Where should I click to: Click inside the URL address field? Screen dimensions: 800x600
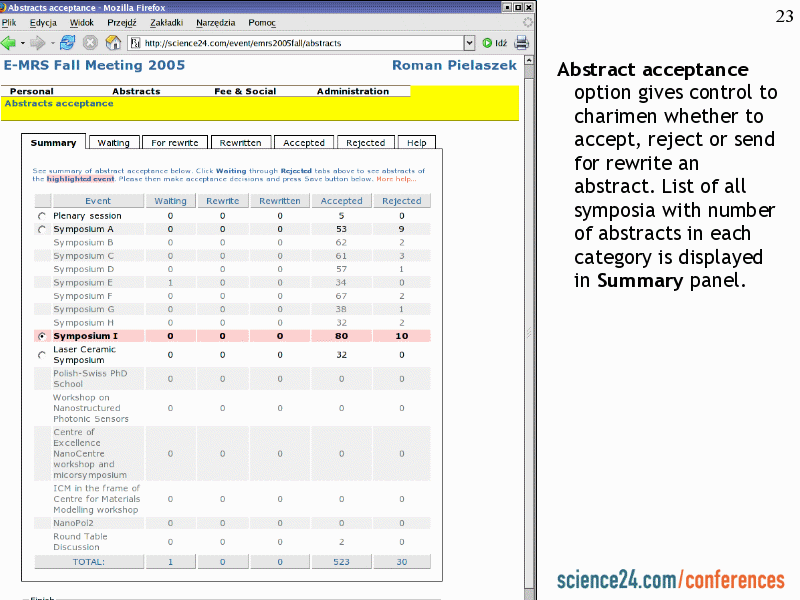(x=300, y=43)
